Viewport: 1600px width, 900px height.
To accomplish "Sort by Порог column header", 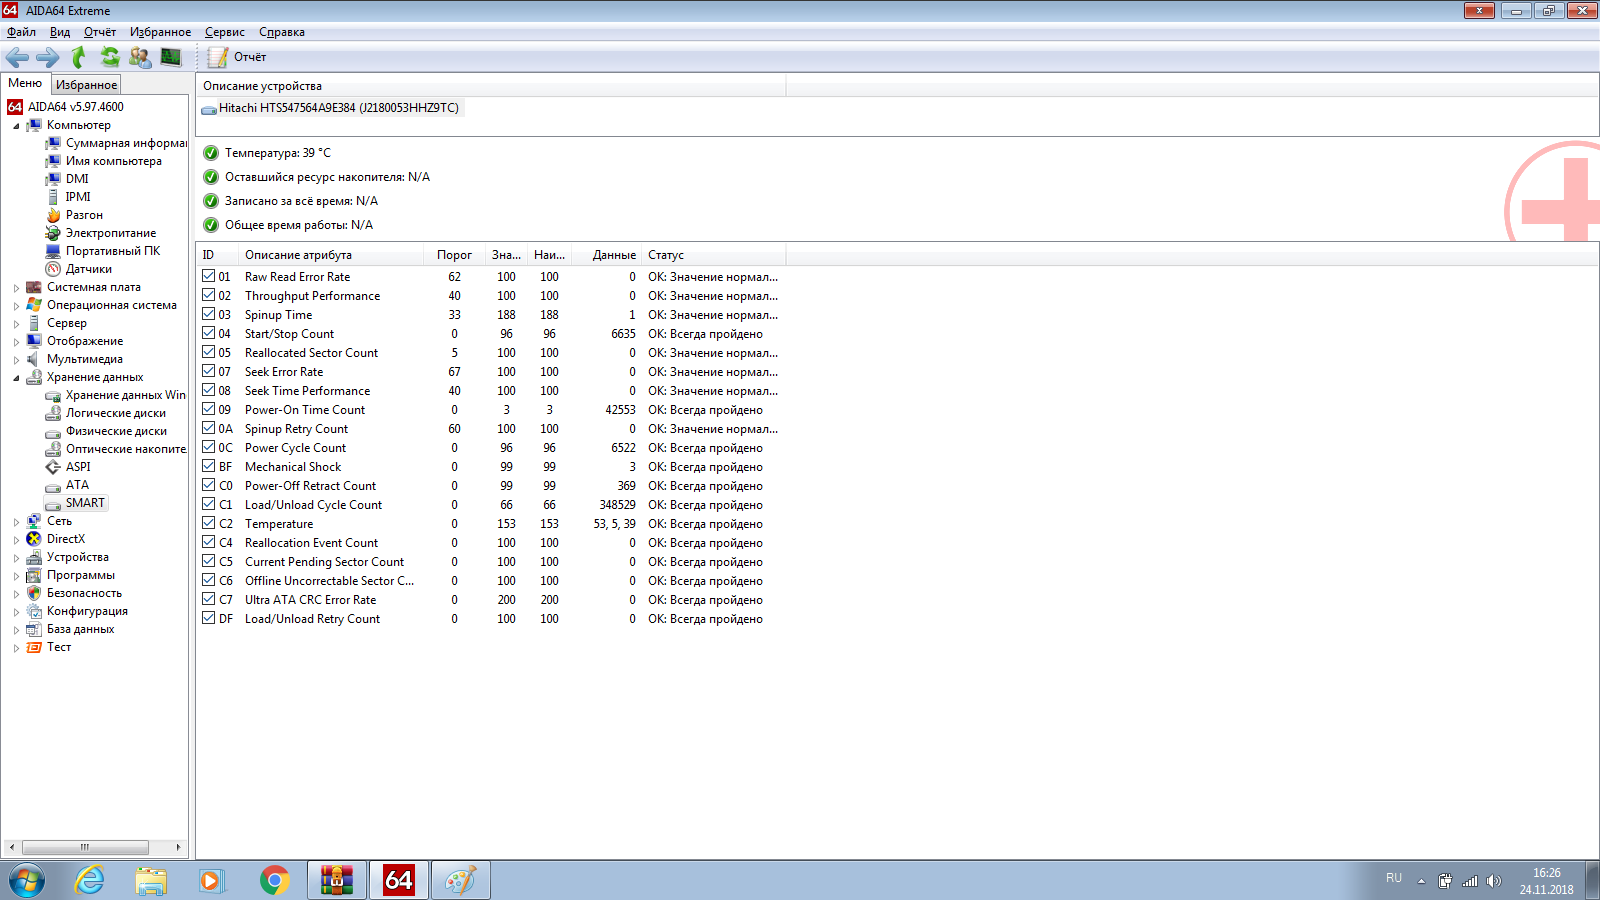I will coord(455,255).
